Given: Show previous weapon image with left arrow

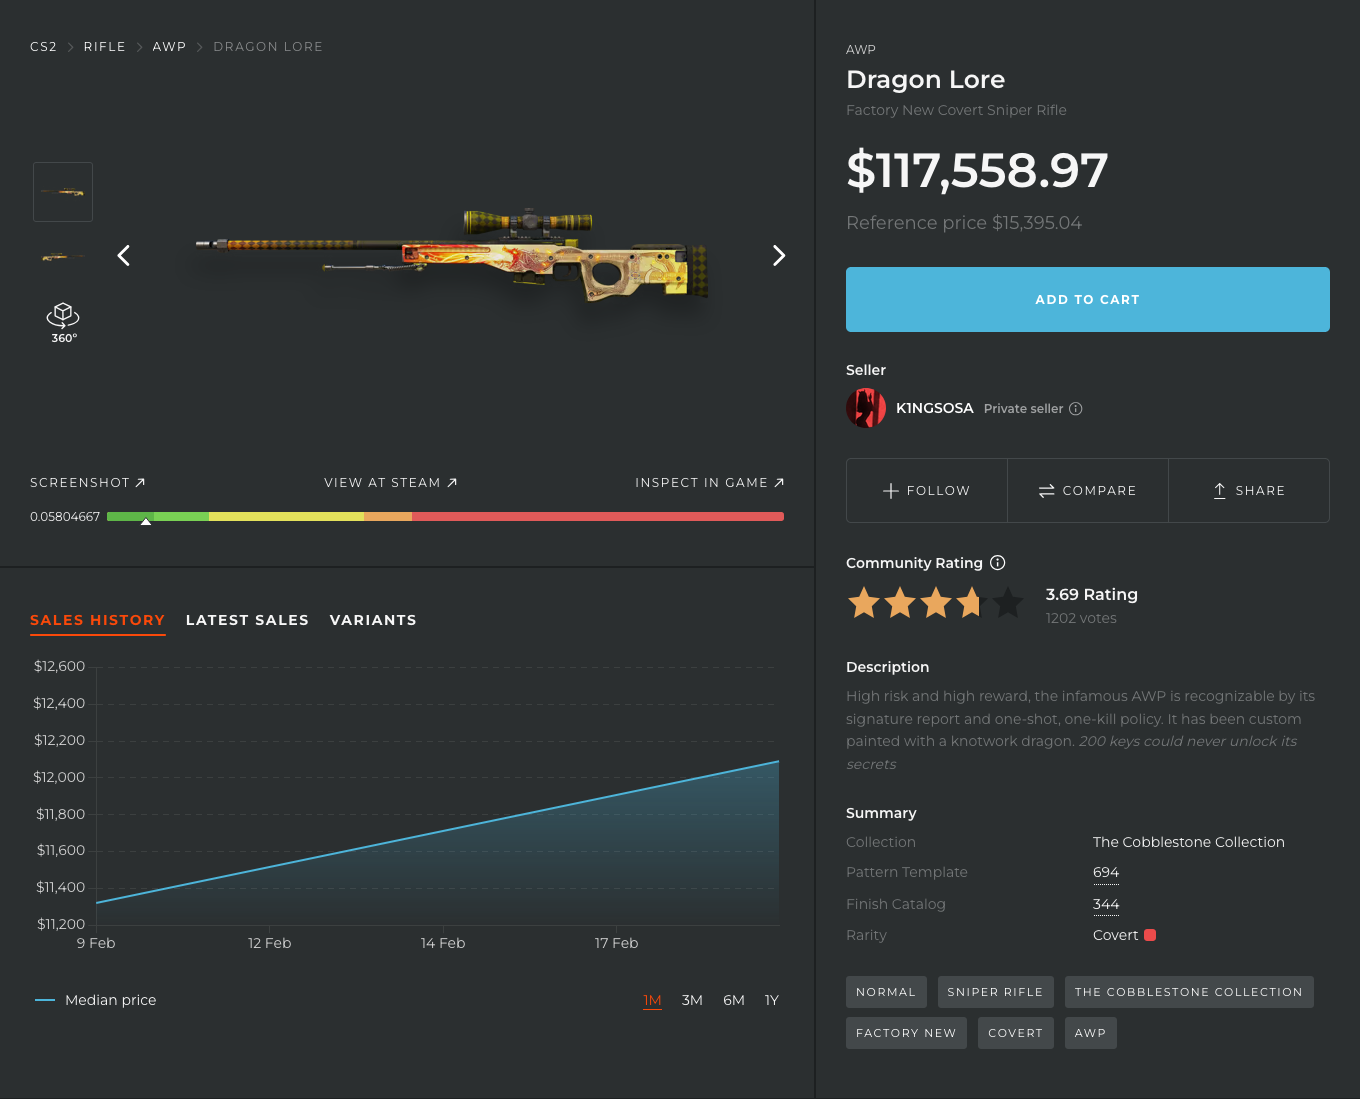Looking at the screenshot, I should [x=124, y=256].
